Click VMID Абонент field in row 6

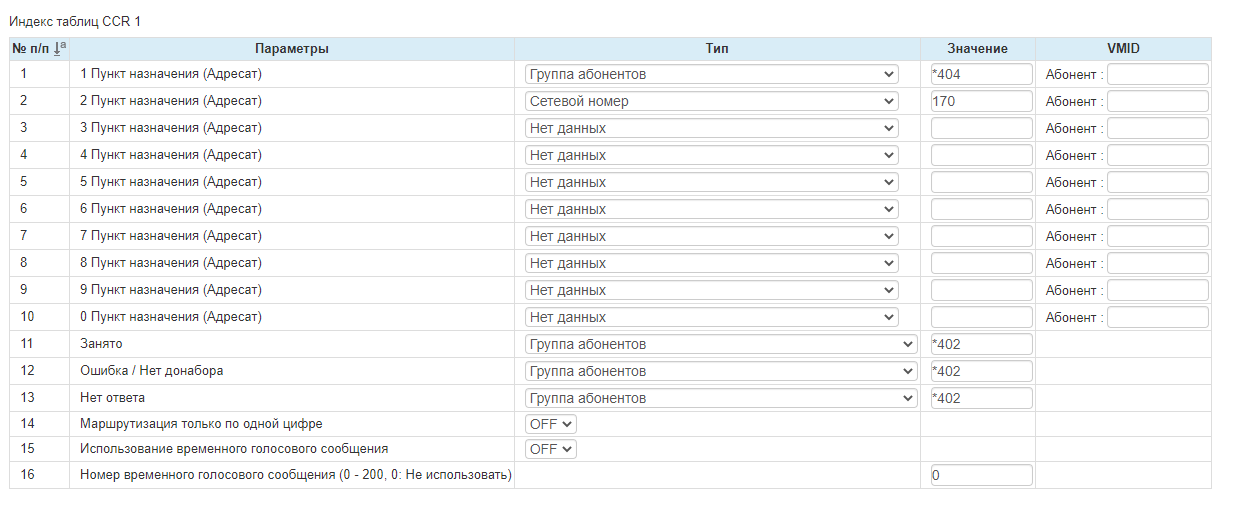pyautogui.click(x=1157, y=209)
